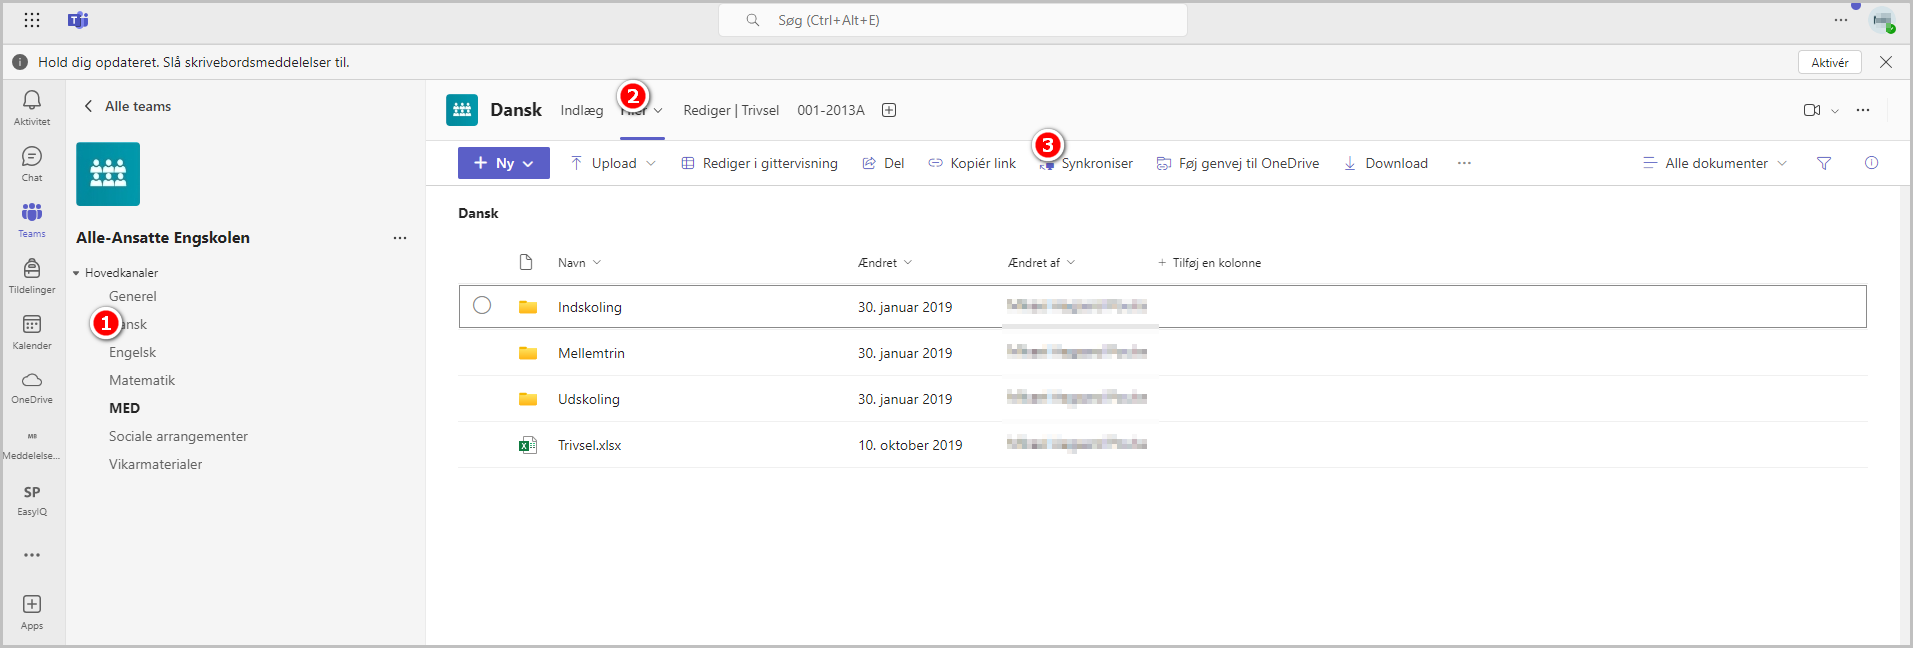The height and width of the screenshot is (648, 1913).
Task: Open the MED channel
Action: tap(125, 408)
